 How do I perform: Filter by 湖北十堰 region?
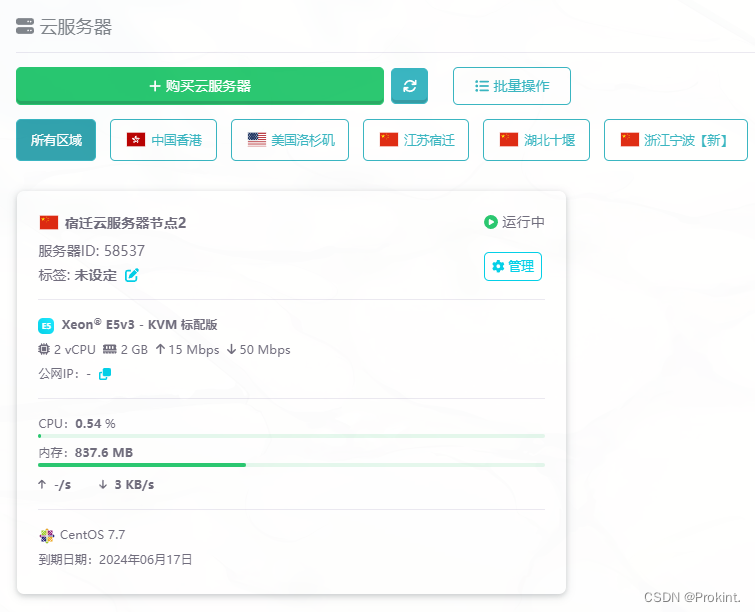click(x=536, y=140)
